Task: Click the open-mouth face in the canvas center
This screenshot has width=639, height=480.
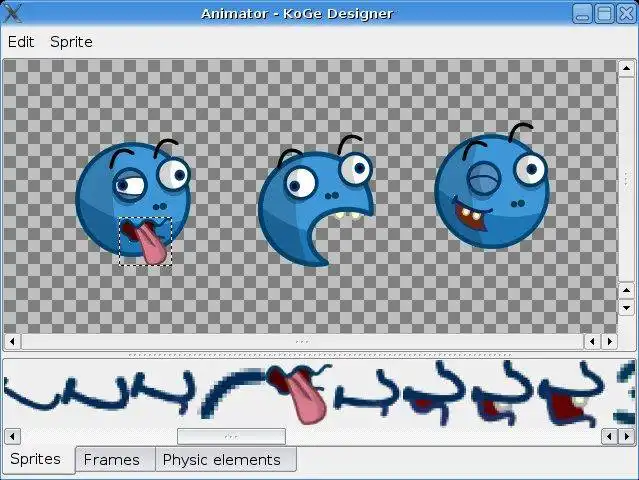Action: (x=316, y=202)
